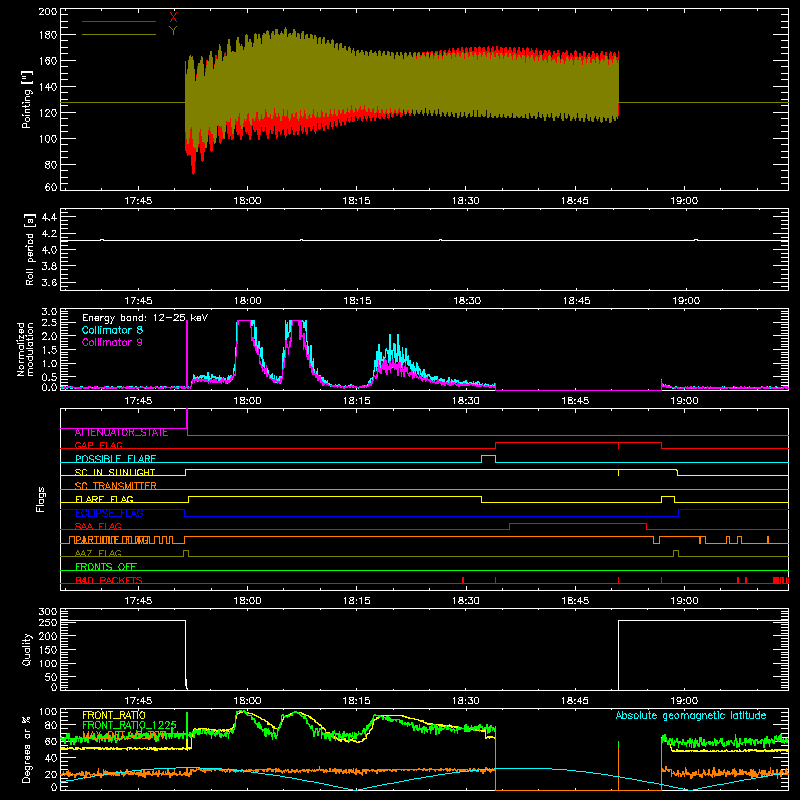Click the 200 value on Pointing axis
Screen dimensions: 800x800
tap(48, 11)
